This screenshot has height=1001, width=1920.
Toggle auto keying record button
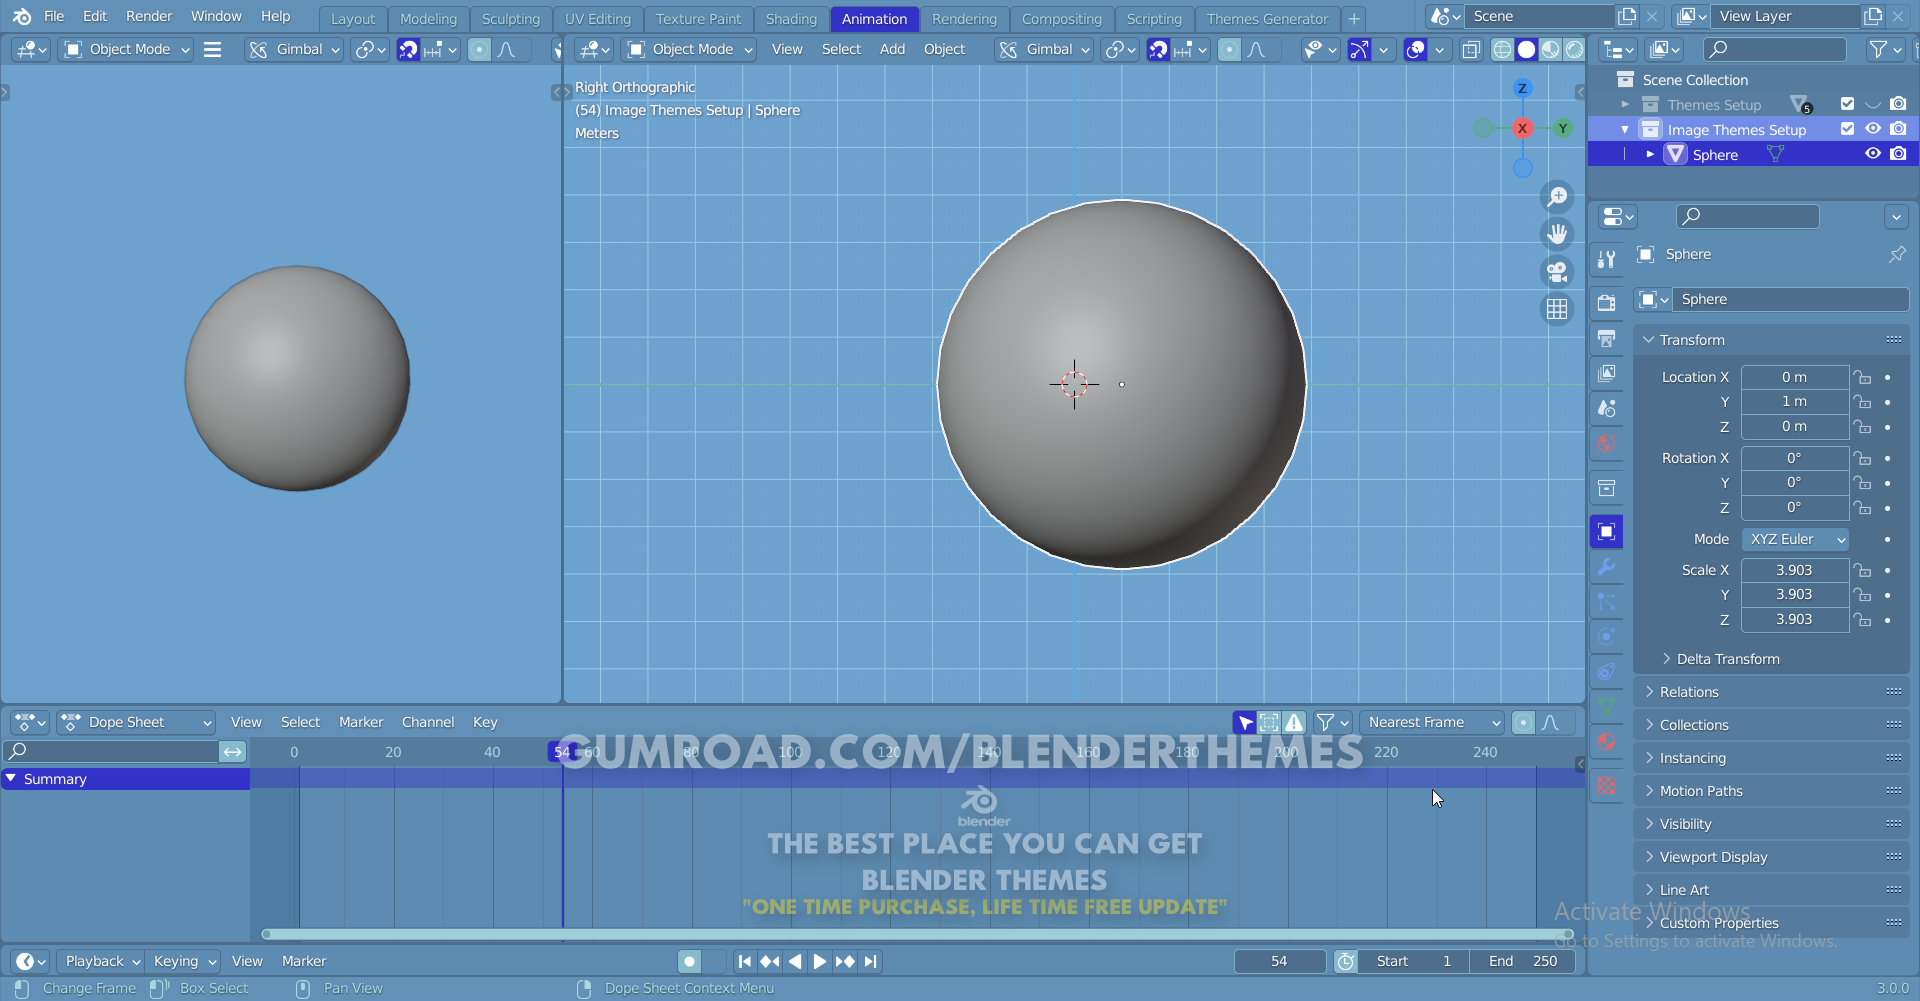point(690,961)
